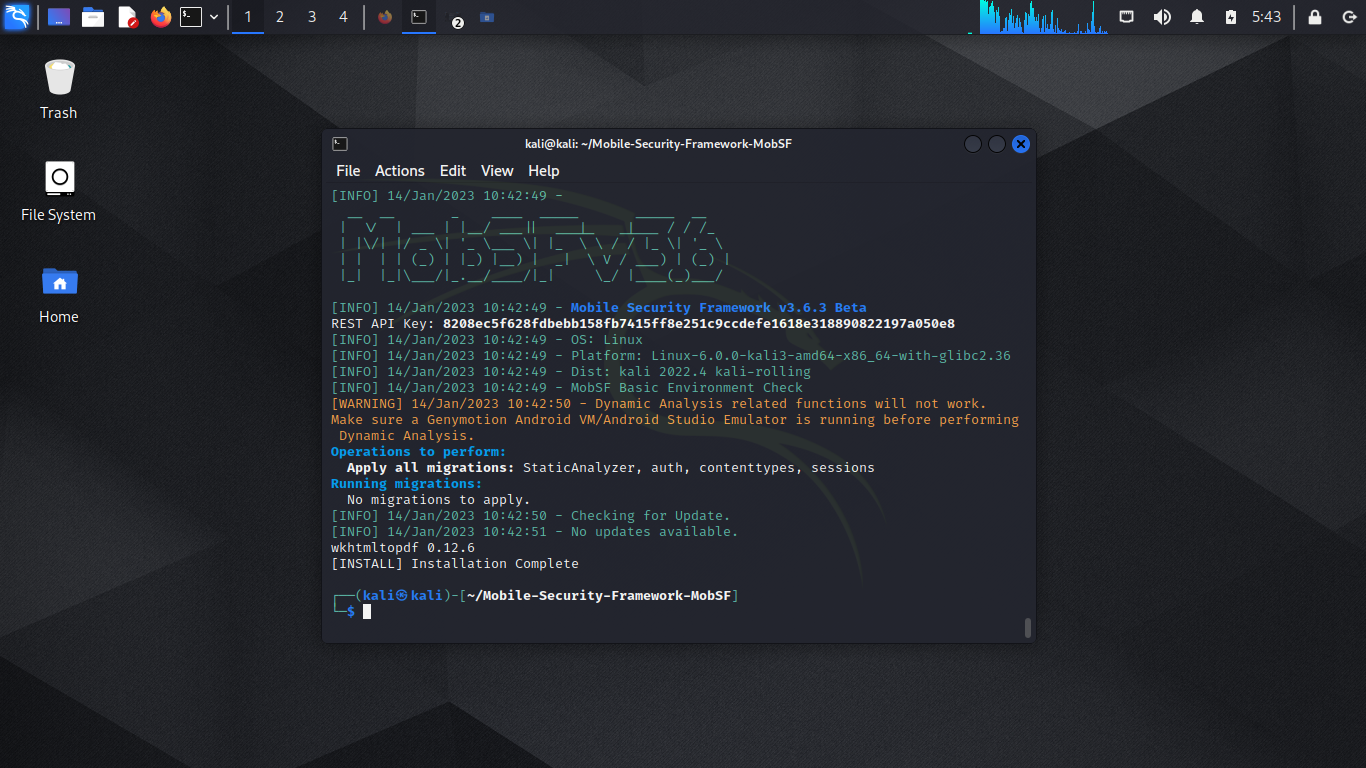Click the terminal icon in window titlebar
The height and width of the screenshot is (768, 1366).
[x=340, y=144]
